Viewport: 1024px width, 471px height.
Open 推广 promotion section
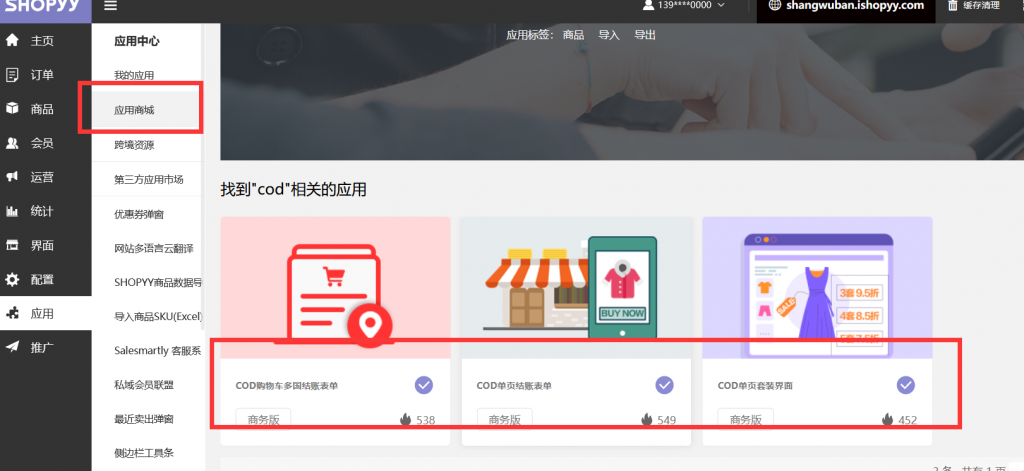41,347
